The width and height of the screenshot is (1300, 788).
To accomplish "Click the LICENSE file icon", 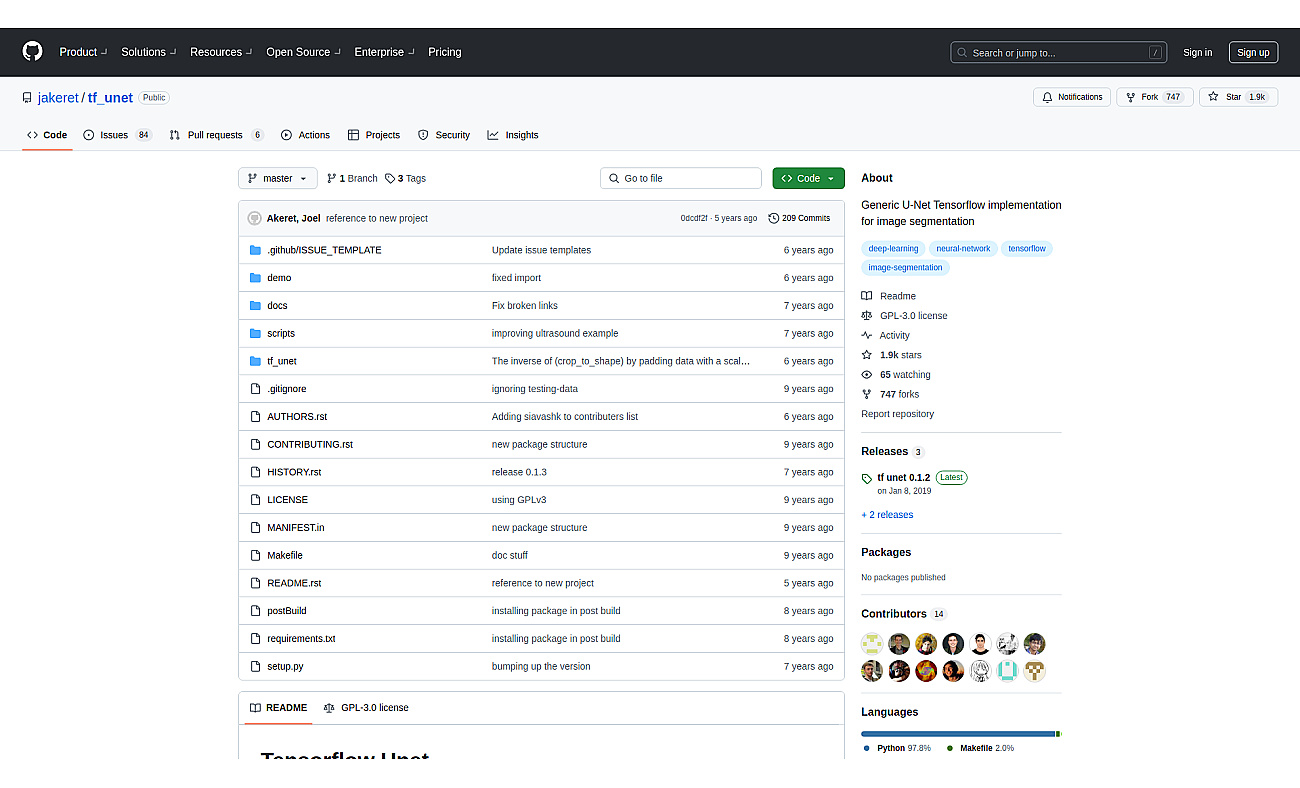I will (255, 500).
